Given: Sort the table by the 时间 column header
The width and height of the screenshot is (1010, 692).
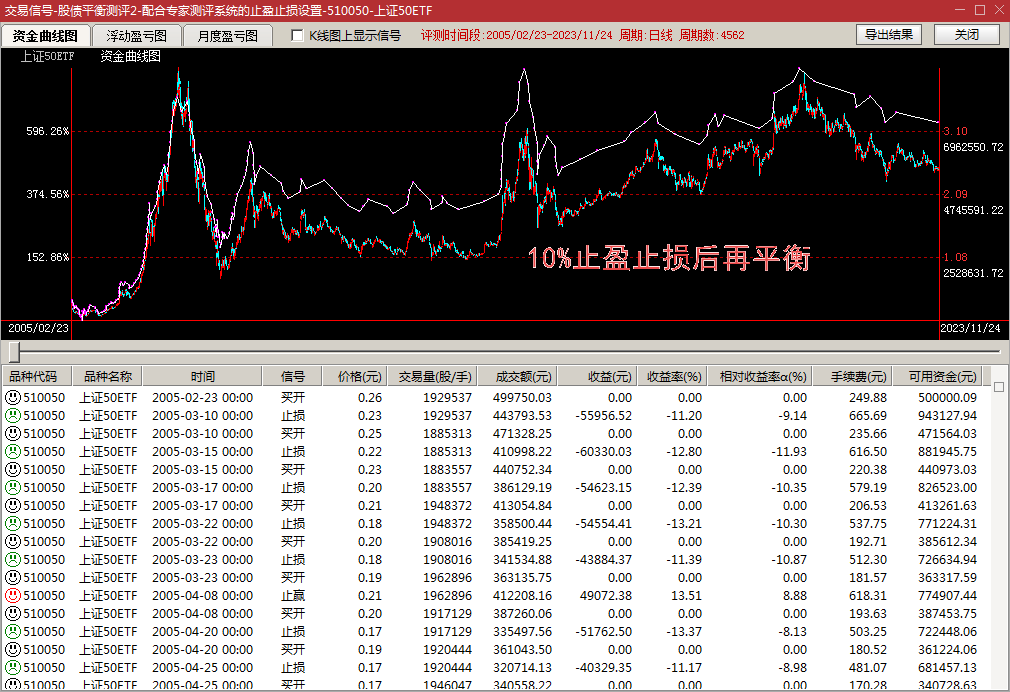Looking at the screenshot, I should (203, 377).
